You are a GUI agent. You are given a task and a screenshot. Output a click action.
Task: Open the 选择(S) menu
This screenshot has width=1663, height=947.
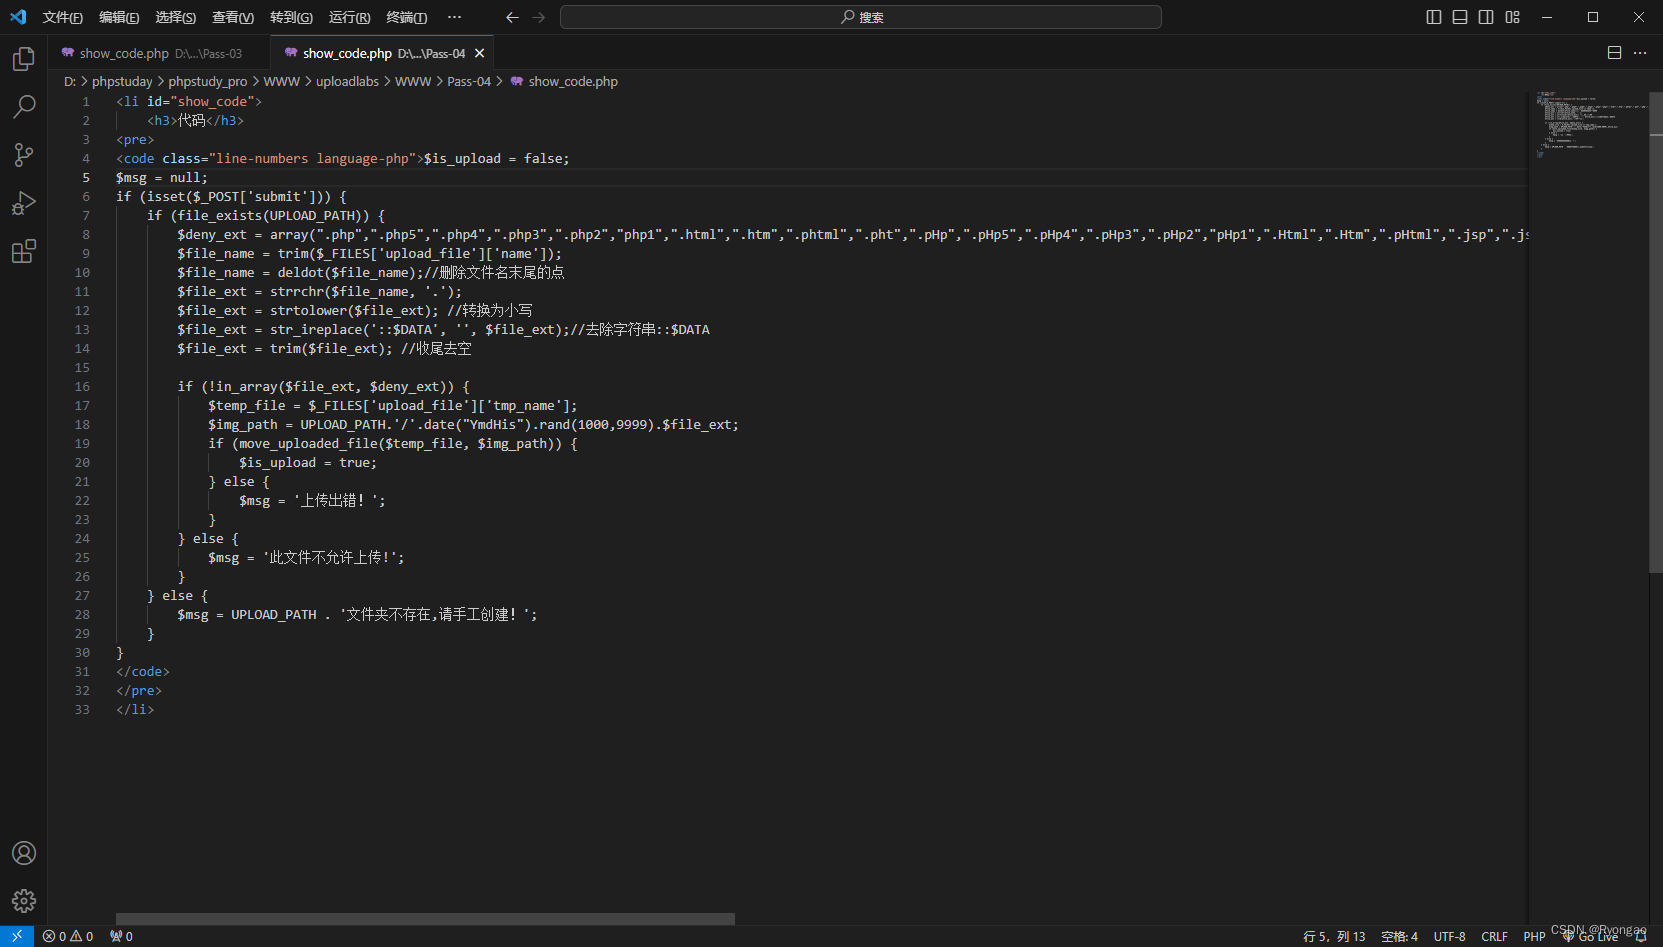(176, 17)
